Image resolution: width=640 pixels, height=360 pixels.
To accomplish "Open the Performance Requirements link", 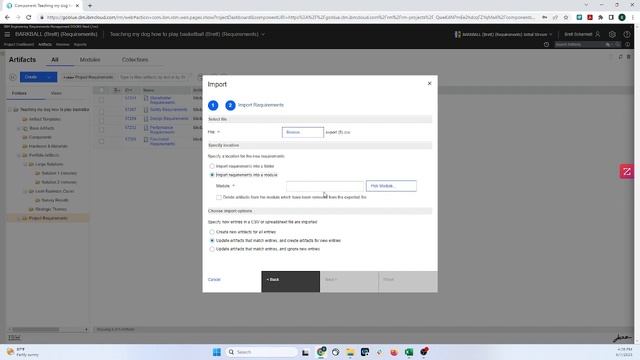I will [162, 130].
